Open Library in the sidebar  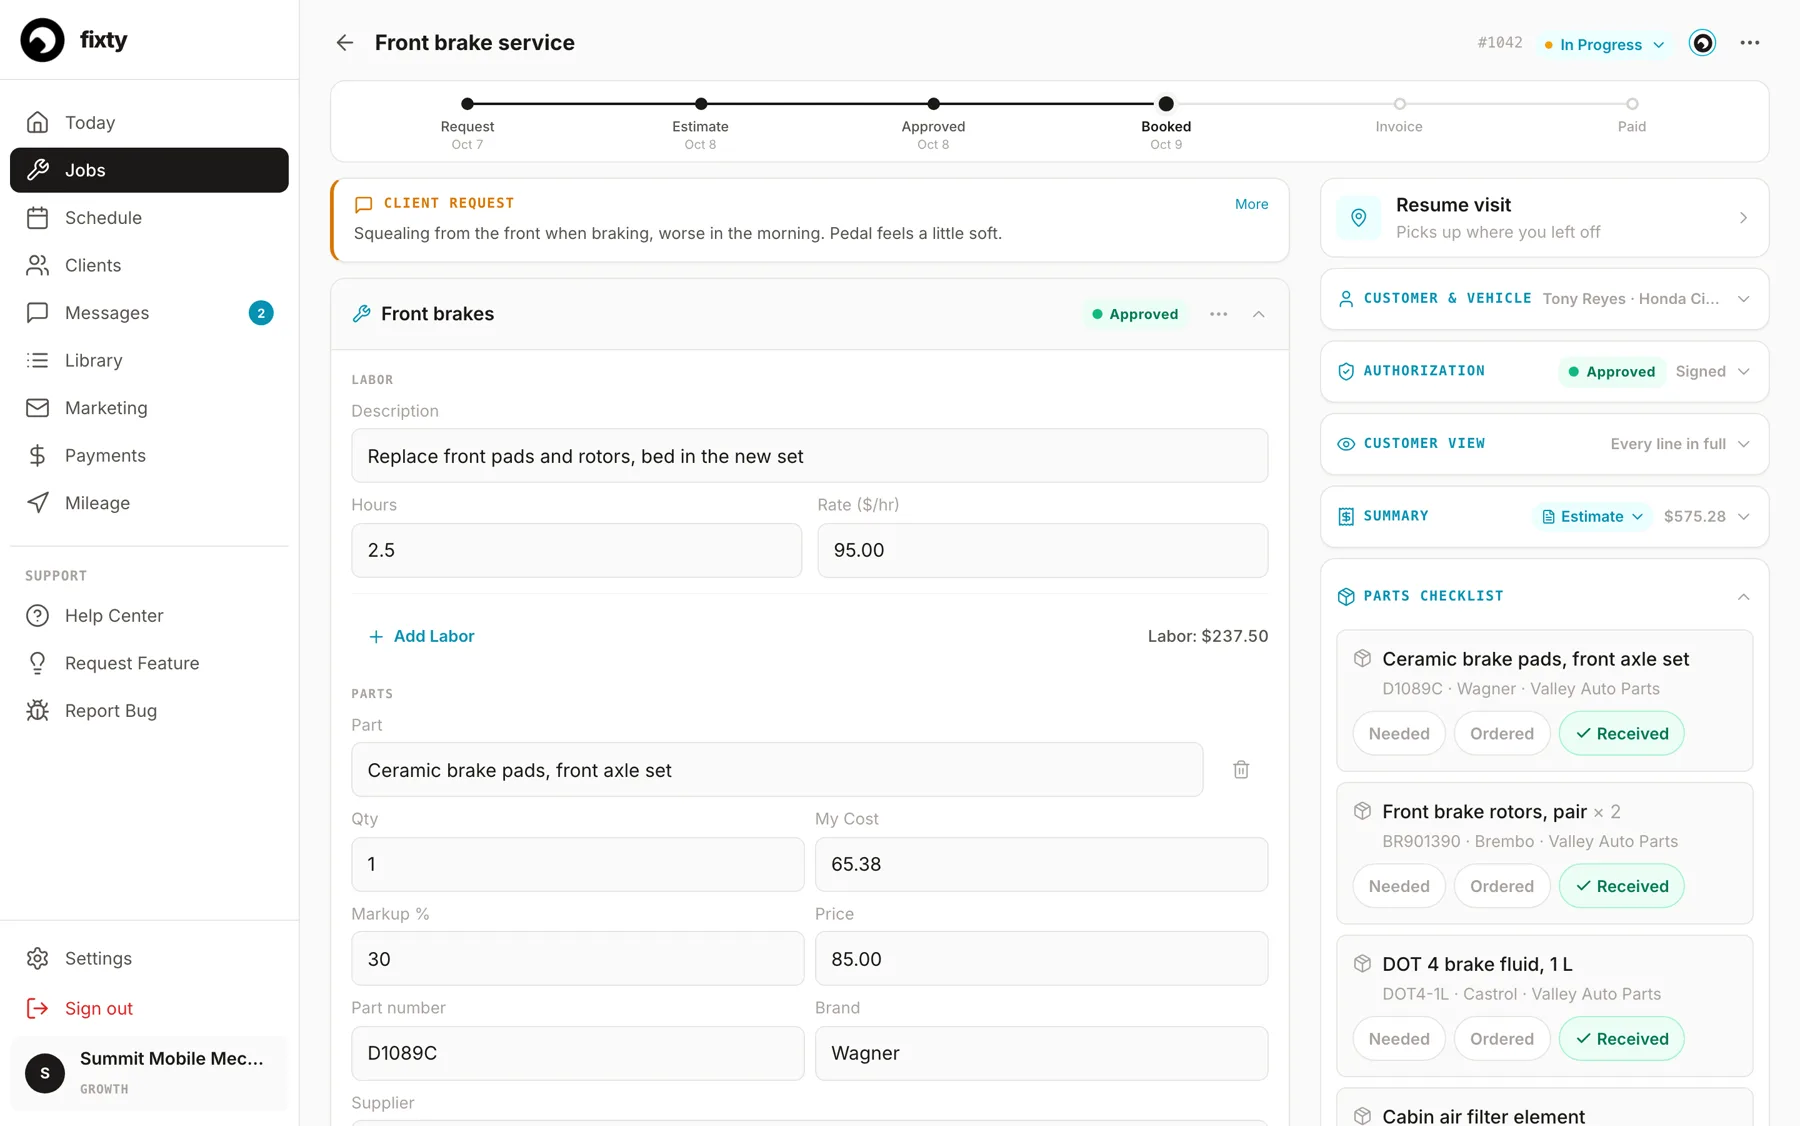[149, 360]
